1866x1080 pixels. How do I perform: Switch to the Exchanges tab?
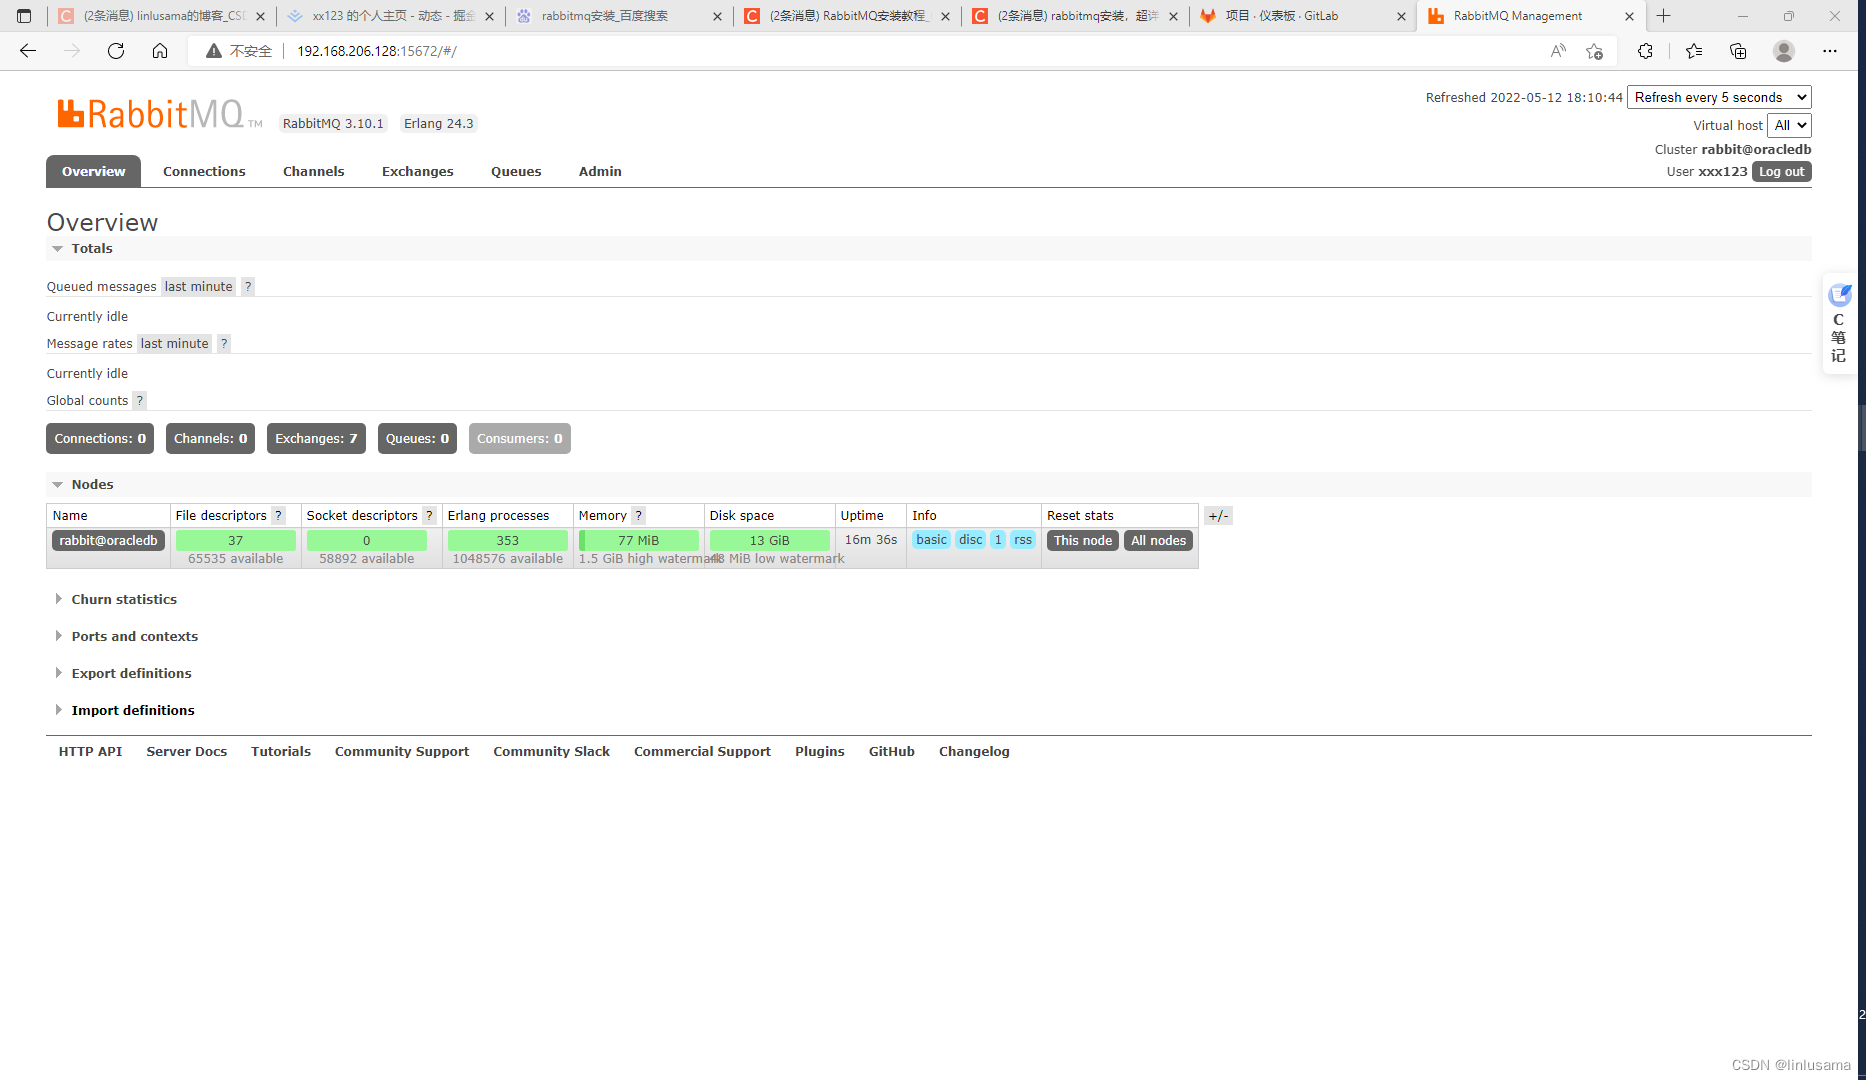tap(417, 172)
